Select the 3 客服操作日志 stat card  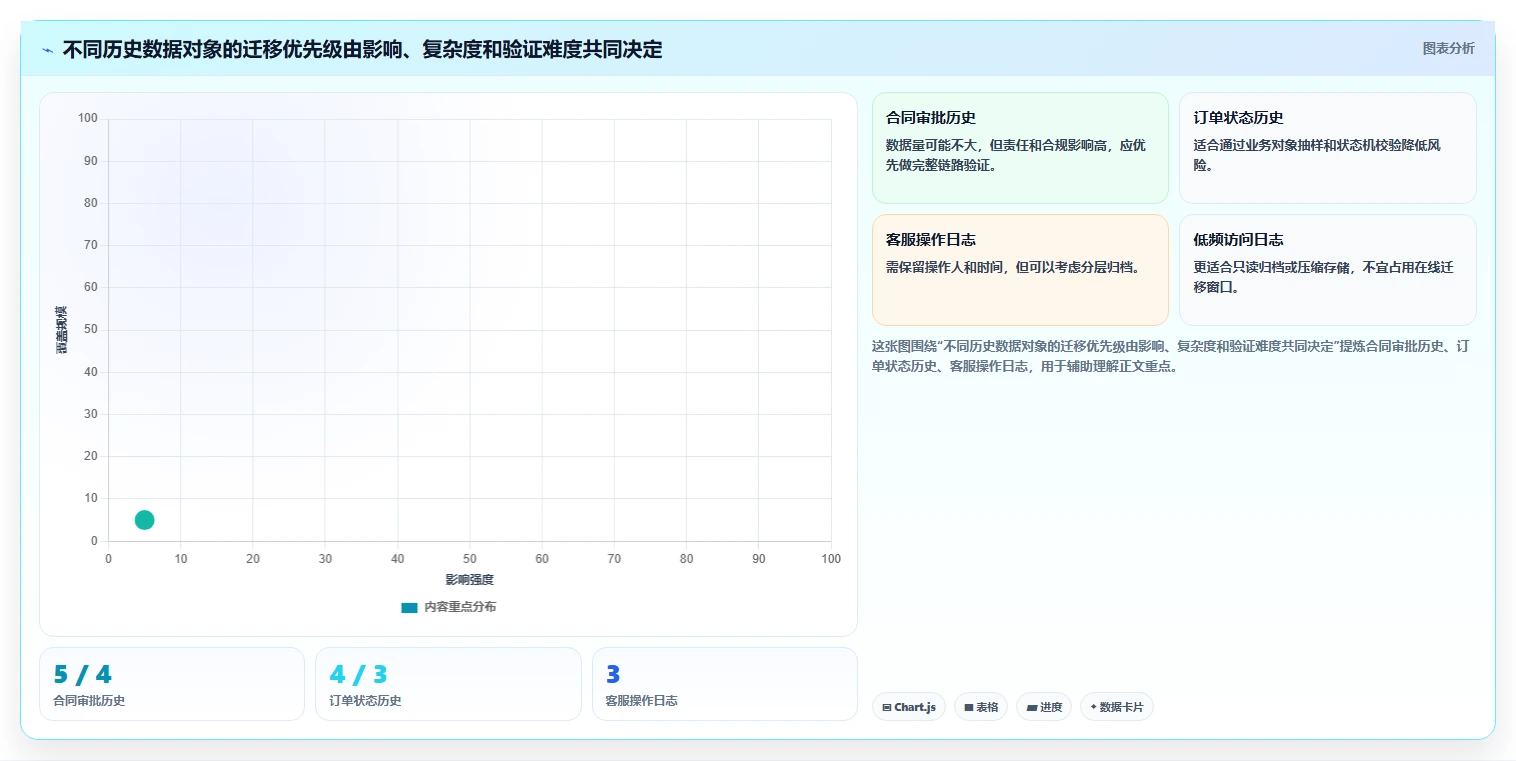point(725,684)
